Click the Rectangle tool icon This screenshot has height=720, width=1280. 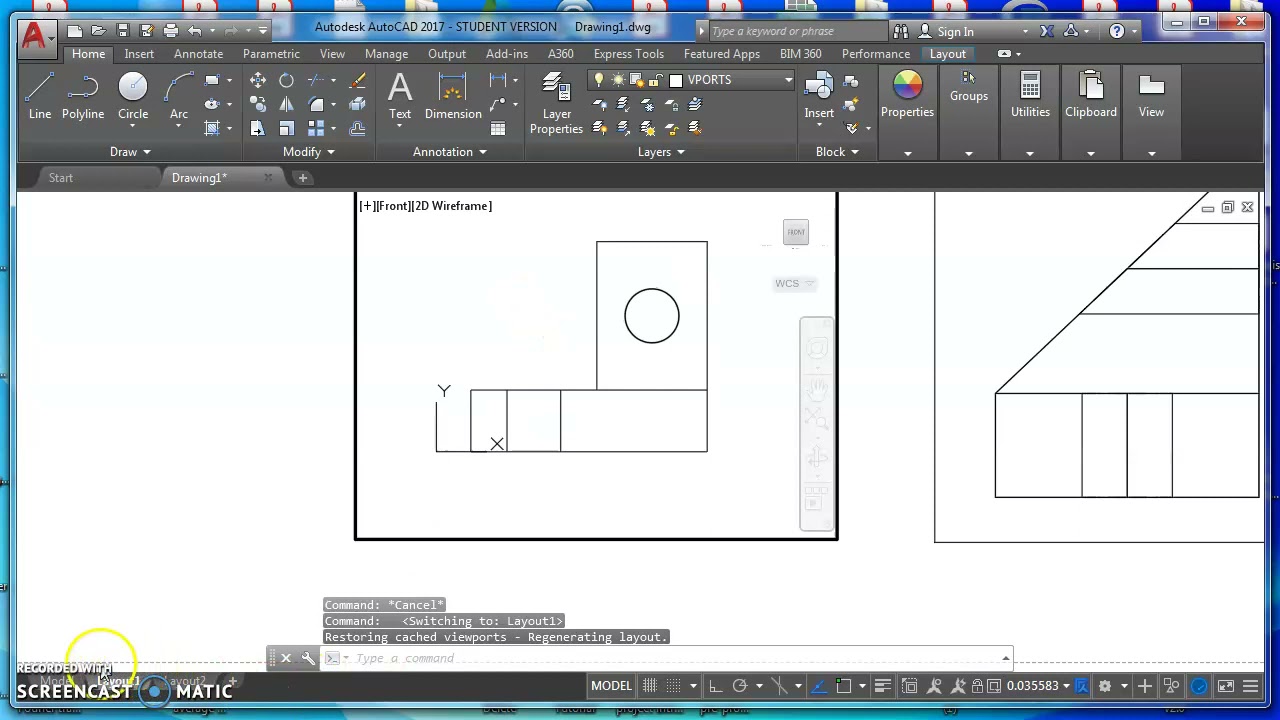(x=211, y=80)
